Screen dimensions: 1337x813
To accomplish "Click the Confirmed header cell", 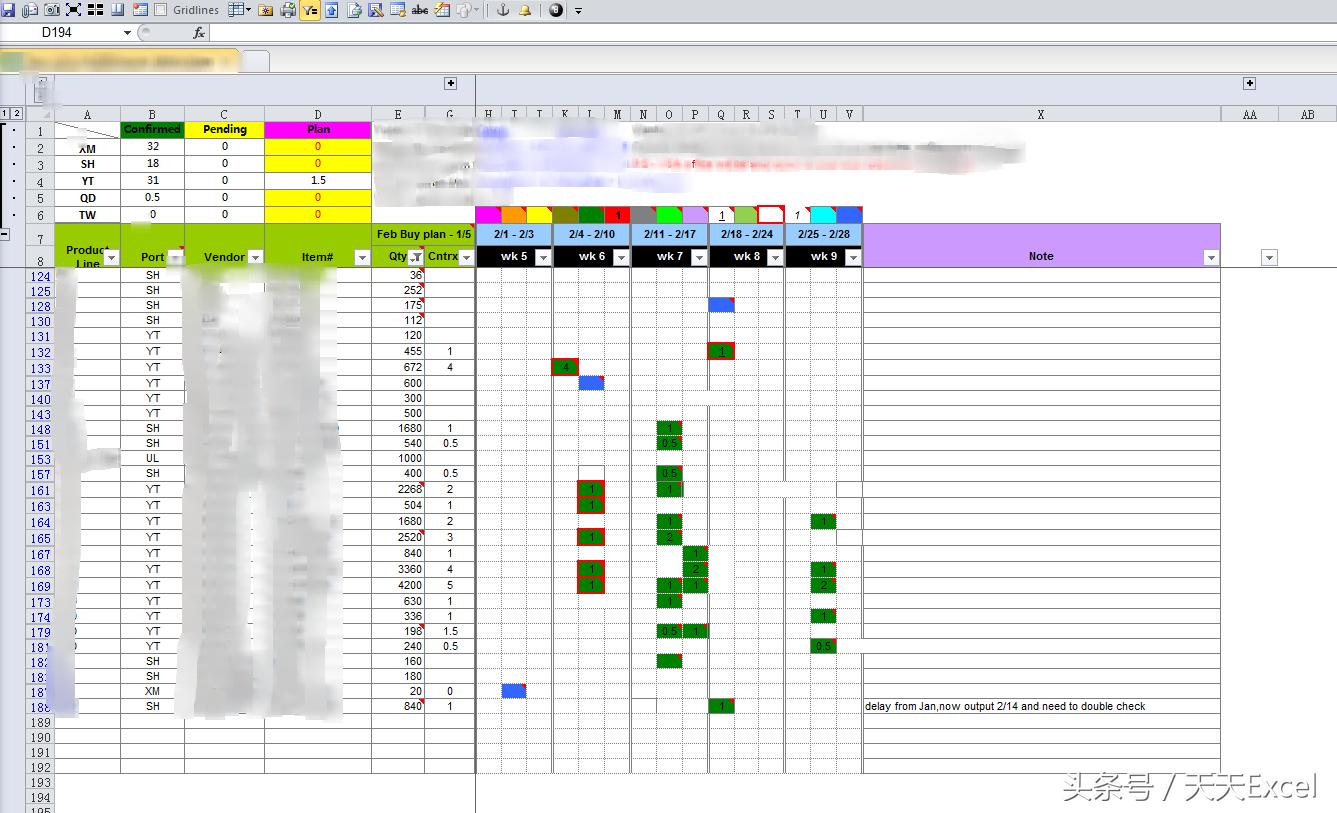I will tap(152, 129).
